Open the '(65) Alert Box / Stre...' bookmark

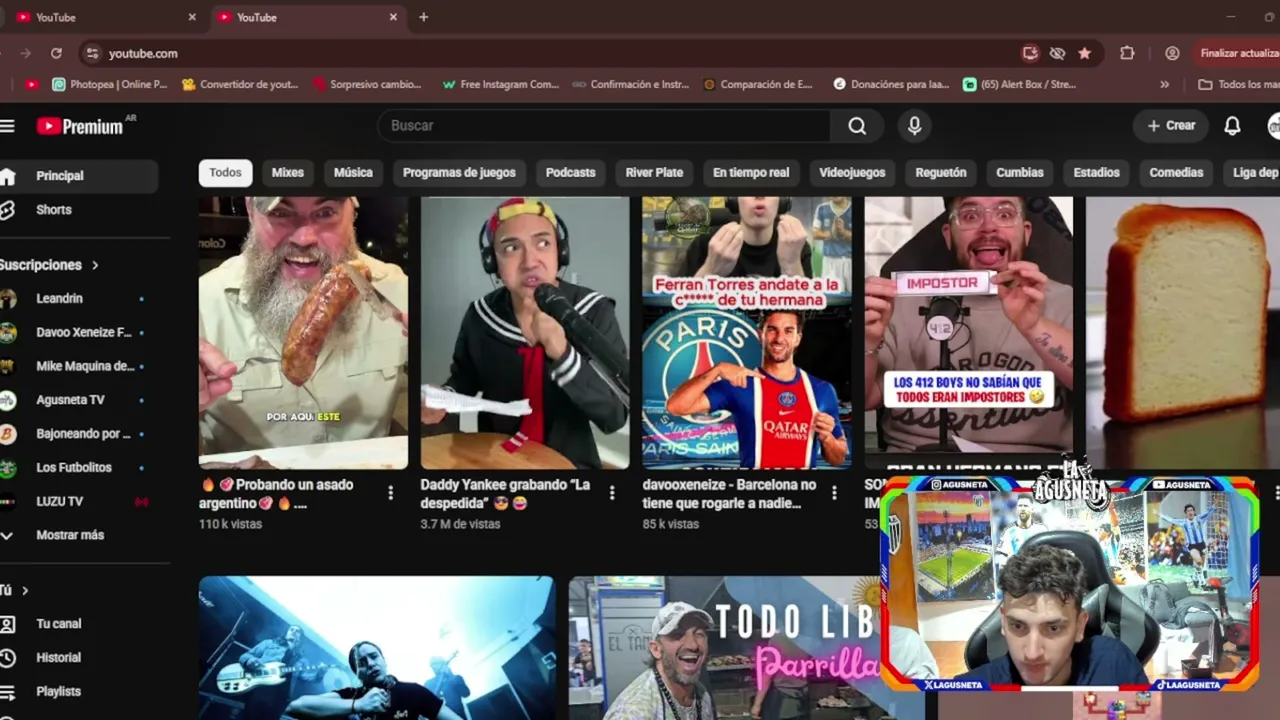coord(1019,84)
